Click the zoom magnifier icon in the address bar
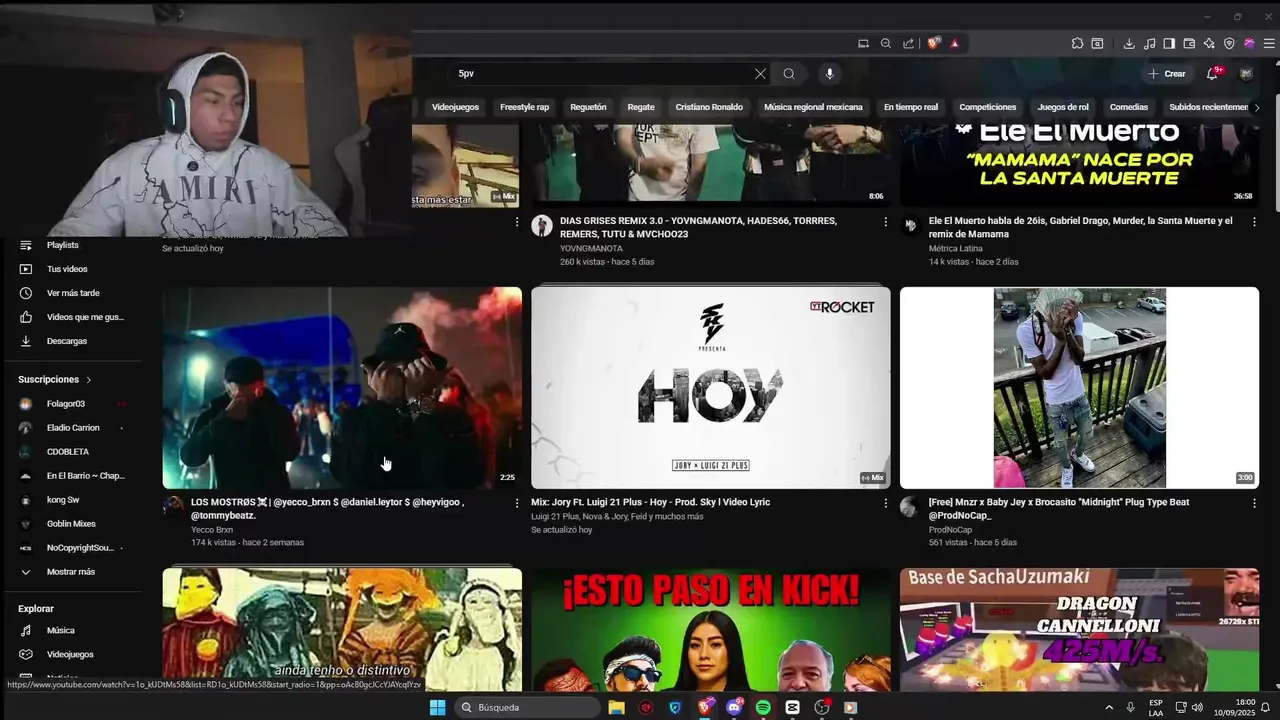The width and height of the screenshot is (1280, 720). (x=886, y=43)
